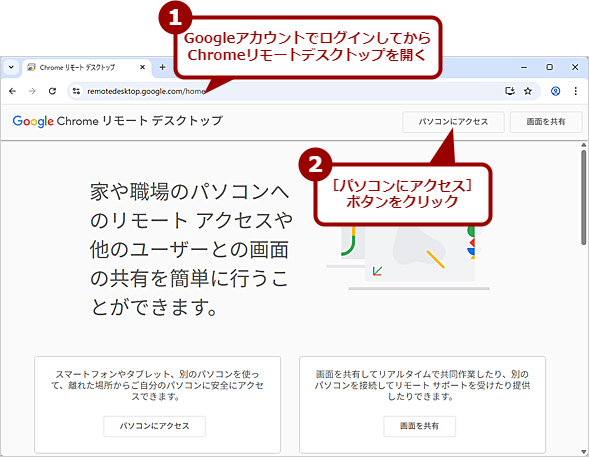Close the Chrome リモート デスクトップ tab
Image resolution: width=589 pixels, height=457 pixels.
coord(142,67)
